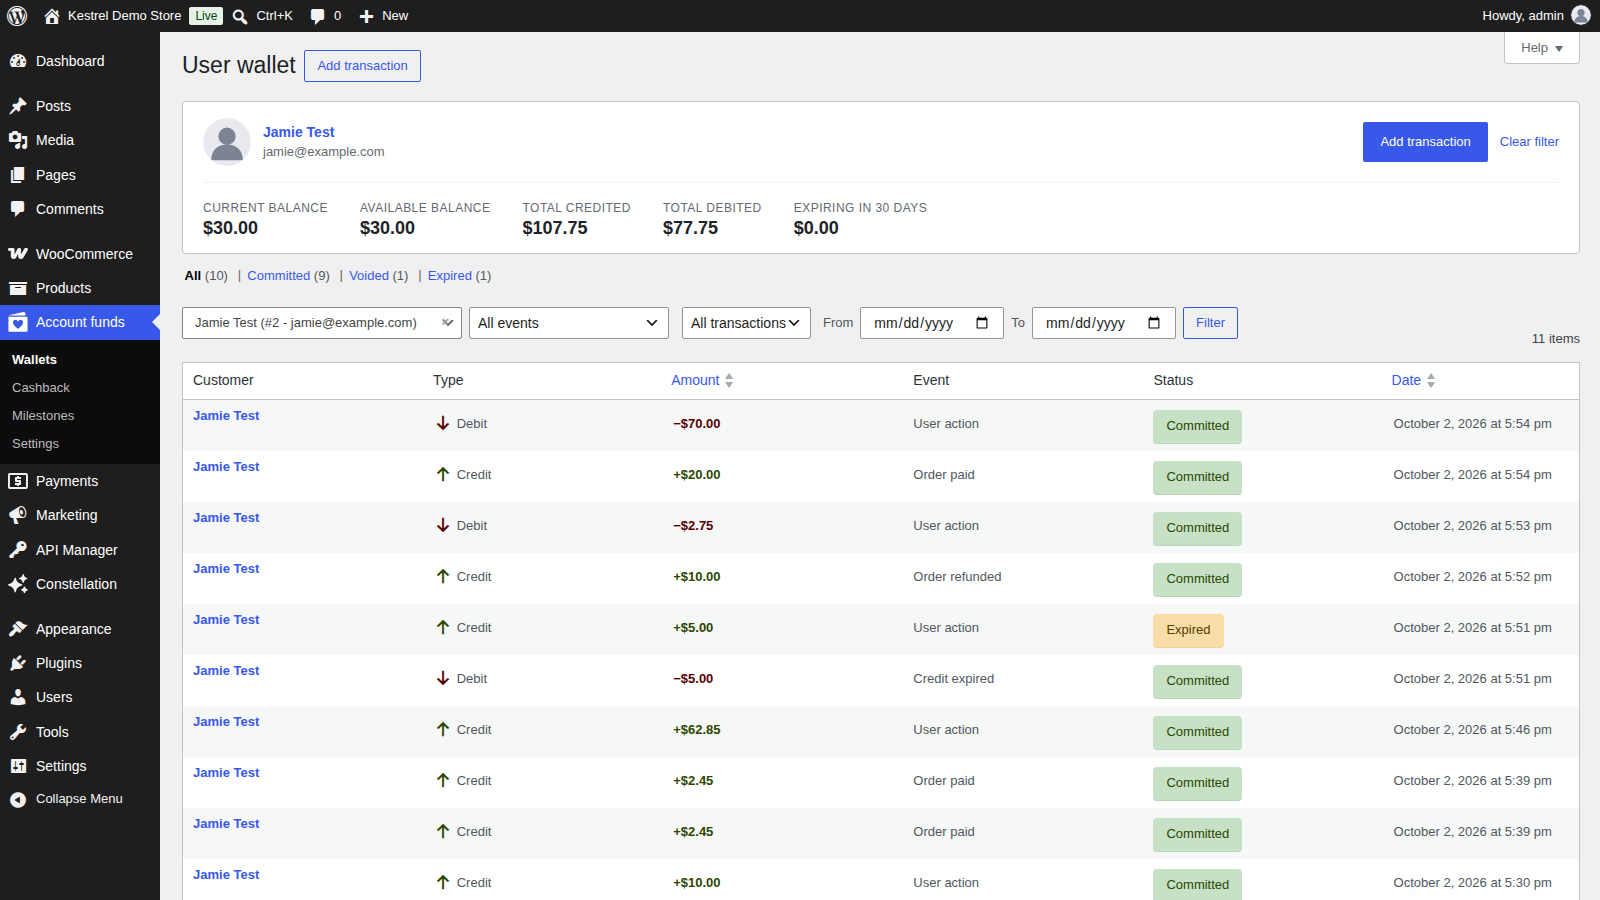Show Committed transactions filter
Image resolution: width=1600 pixels, height=900 pixels.
278,276
